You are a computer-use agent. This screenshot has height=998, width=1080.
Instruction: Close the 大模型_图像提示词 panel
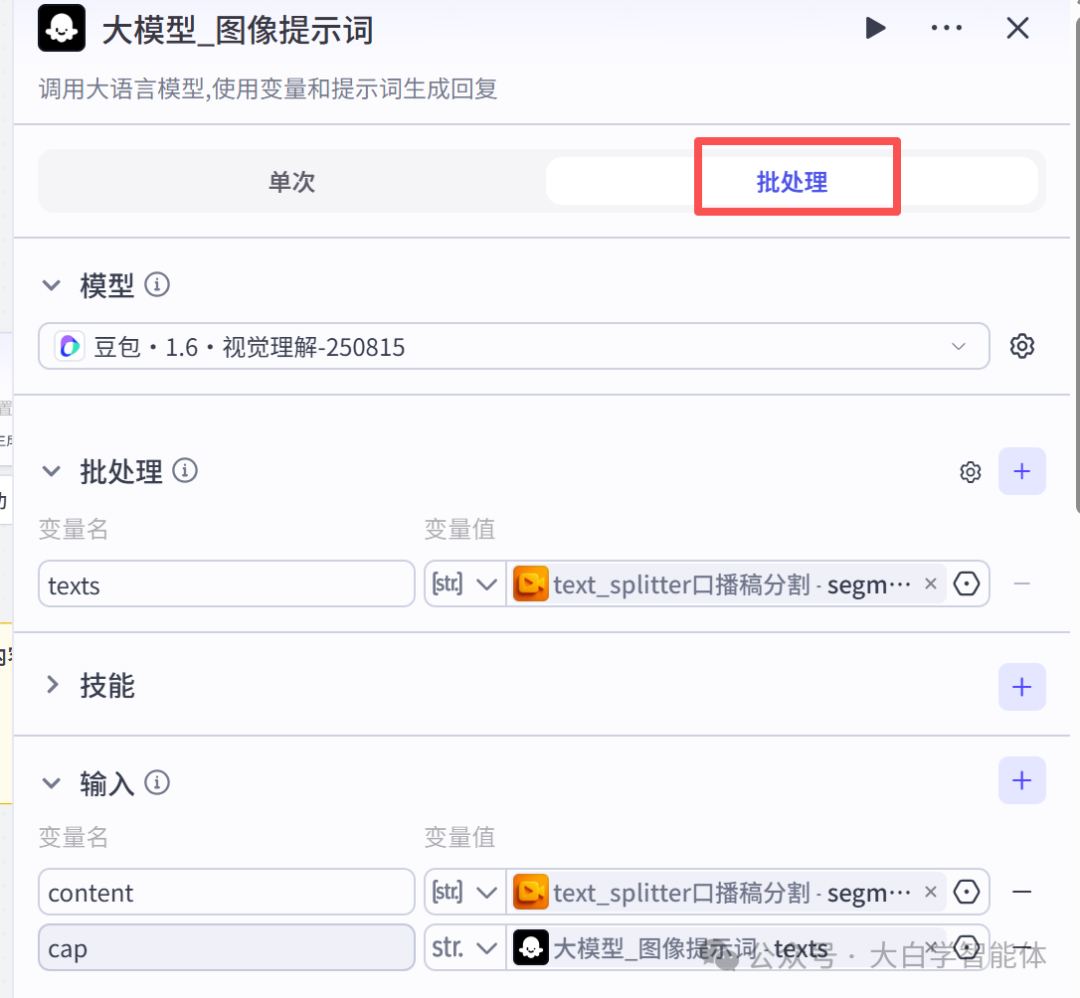click(1017, 28)
